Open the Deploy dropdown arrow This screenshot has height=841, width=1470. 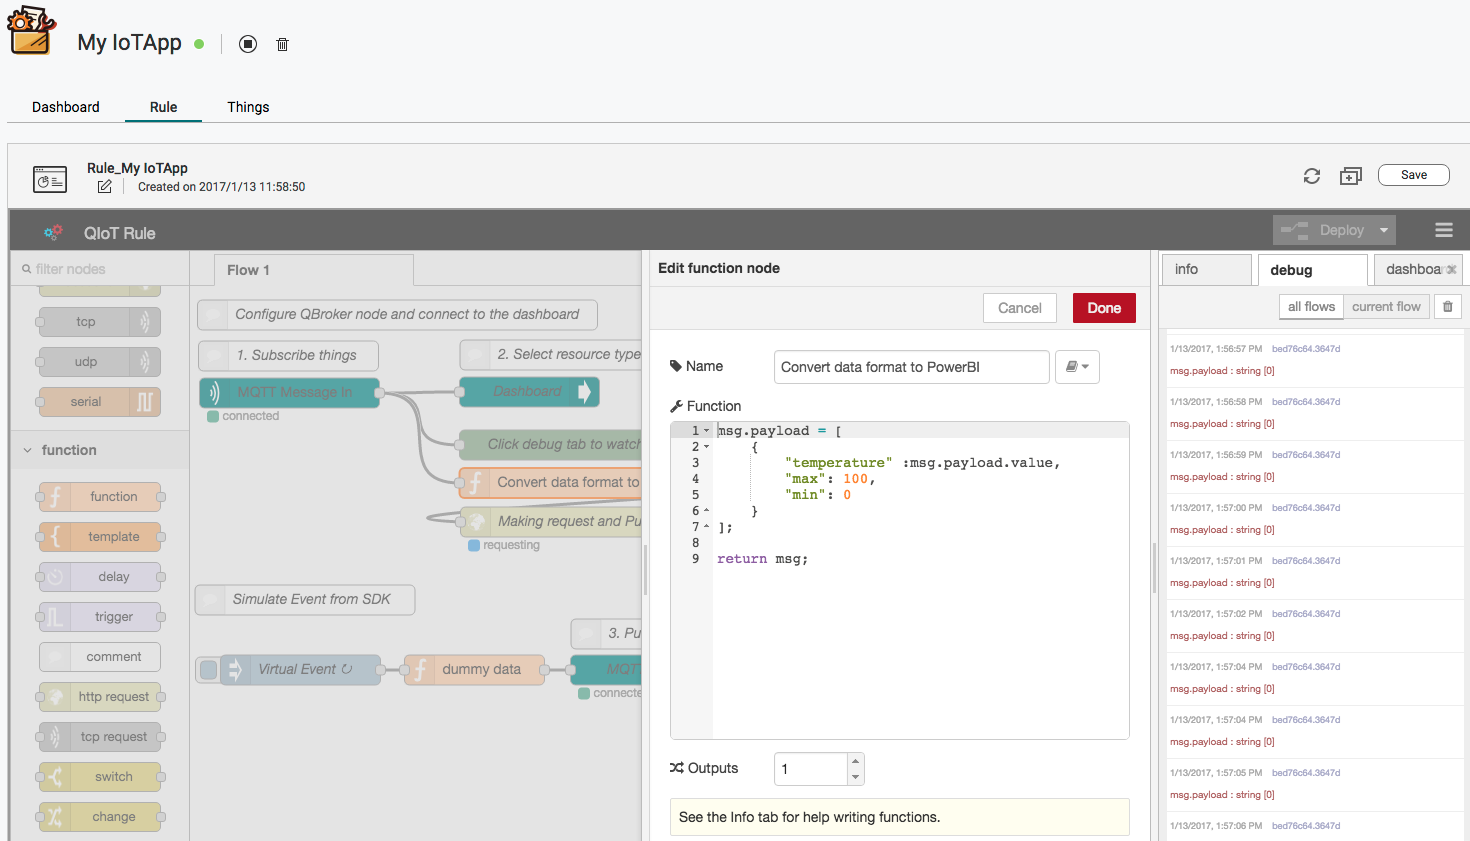[1384, 230]
